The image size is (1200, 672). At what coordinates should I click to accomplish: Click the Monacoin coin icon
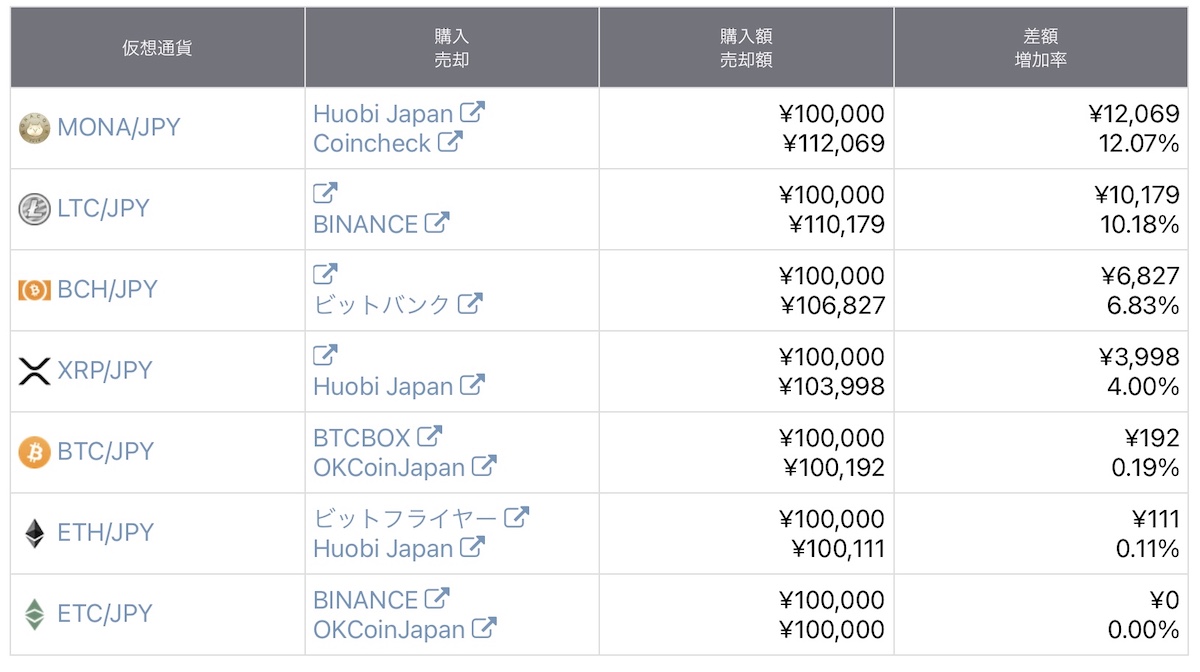click(34, 128)
